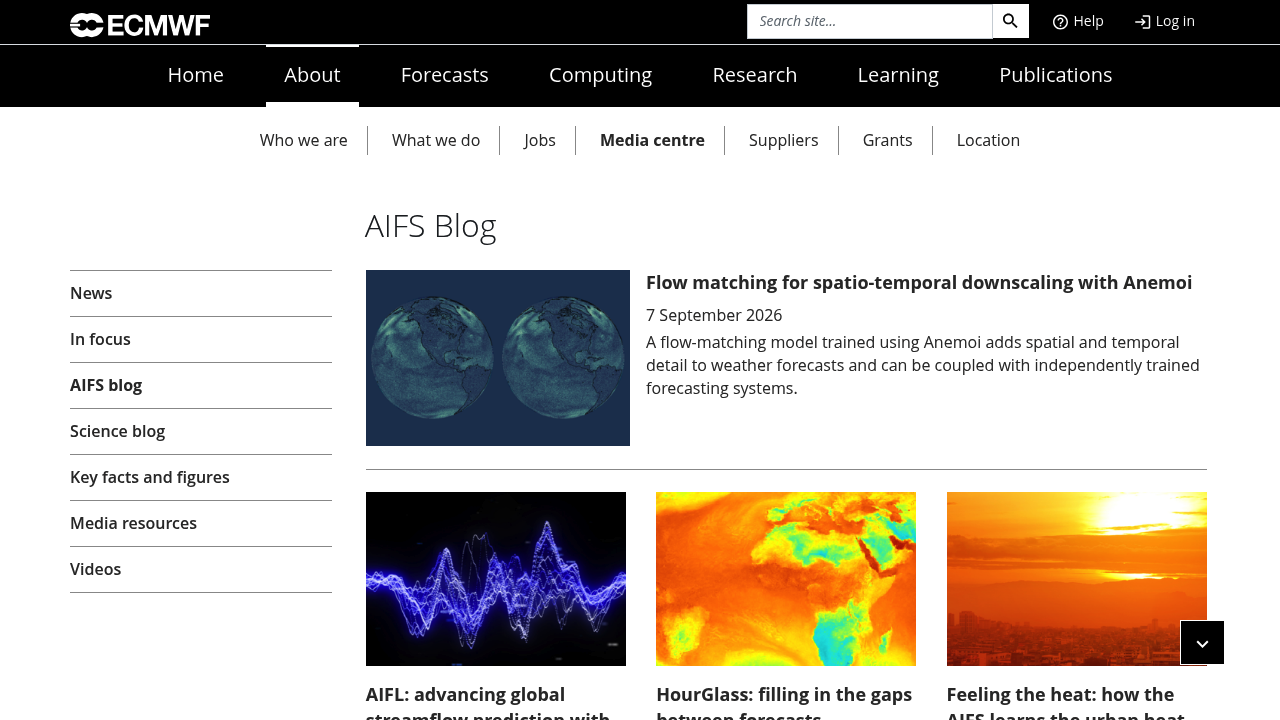Select In focus in the sidebar
1280x720 pixels.
point(201,339)
